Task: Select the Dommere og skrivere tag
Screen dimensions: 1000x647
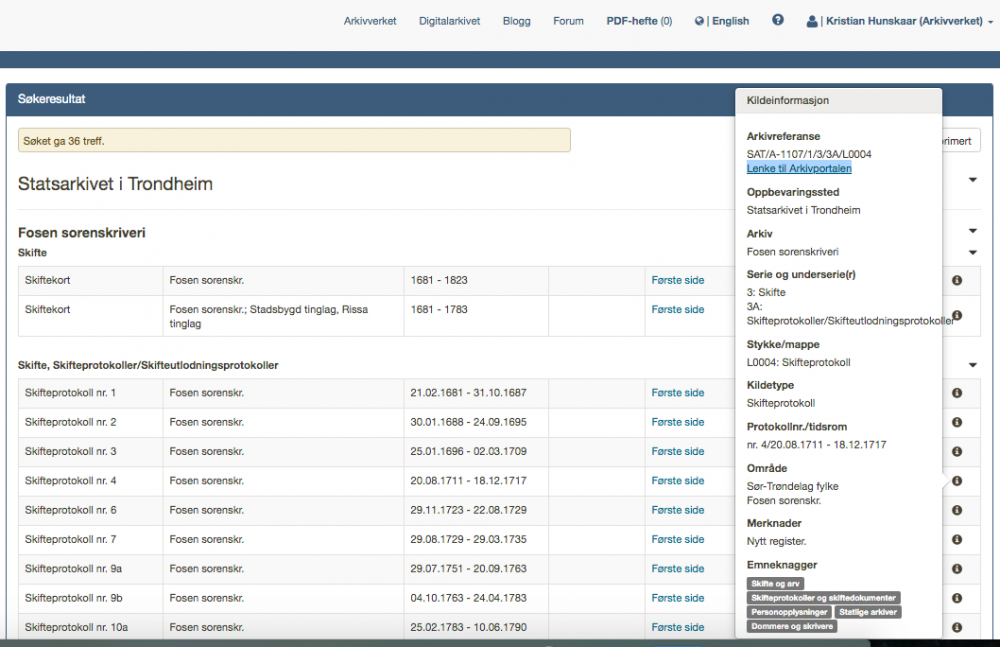Action: click(792, 627)
